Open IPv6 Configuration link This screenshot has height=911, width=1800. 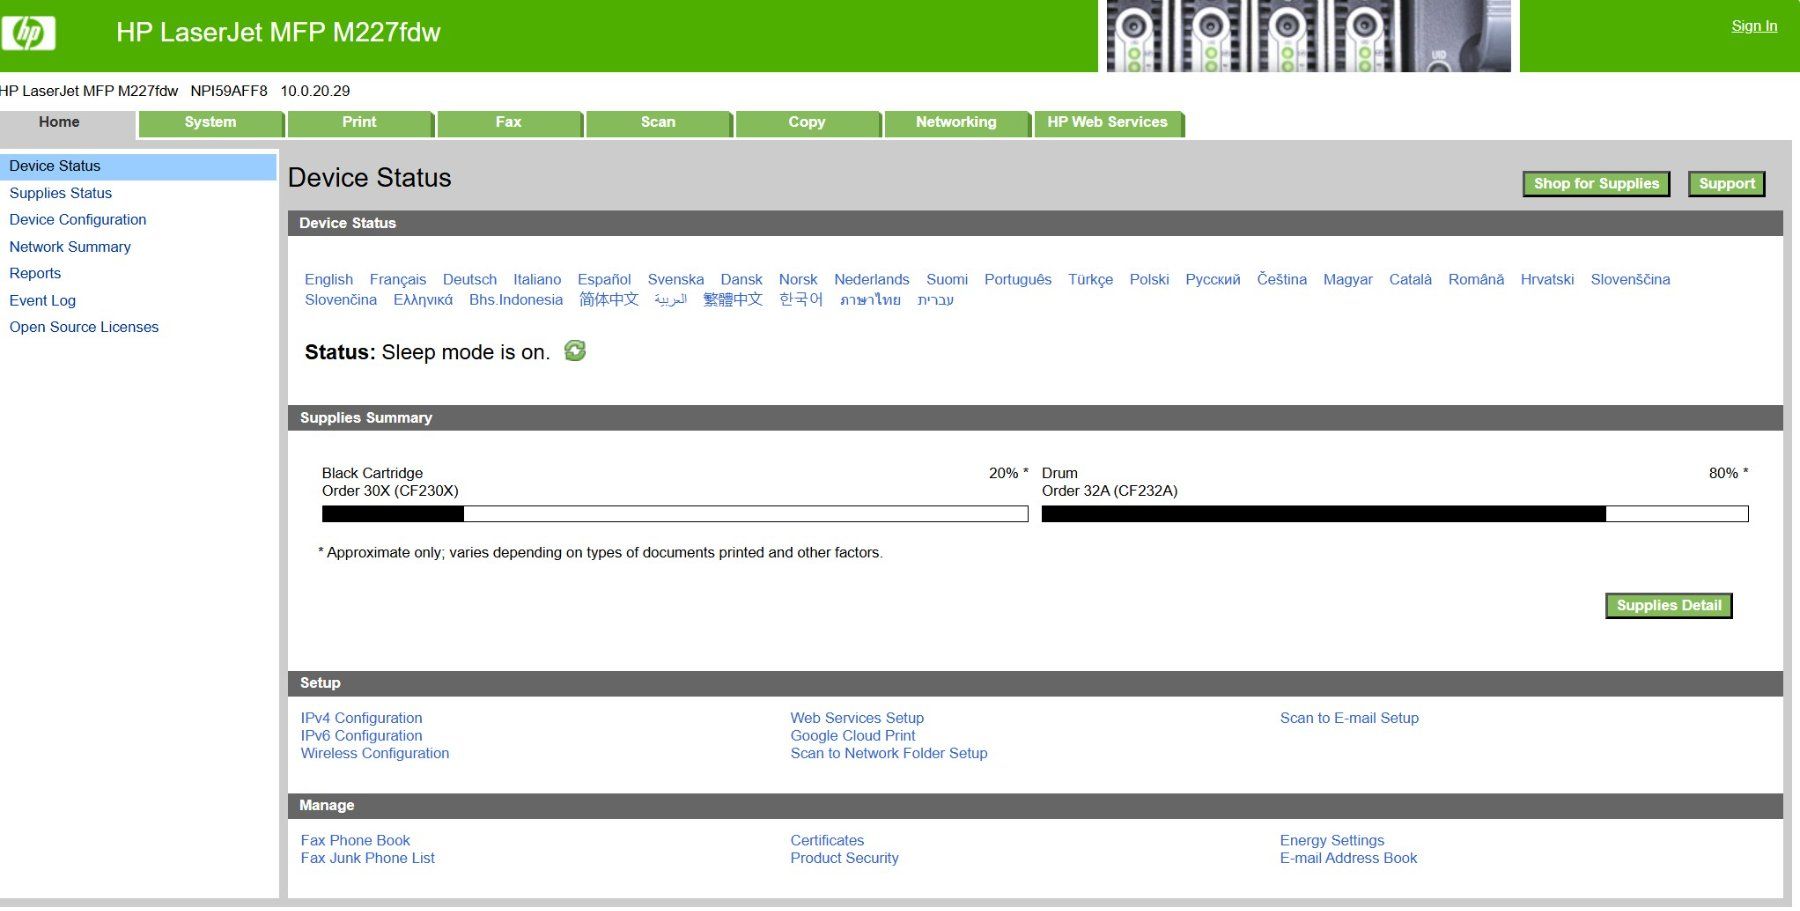pyautogui.click(x=361, y=736)
